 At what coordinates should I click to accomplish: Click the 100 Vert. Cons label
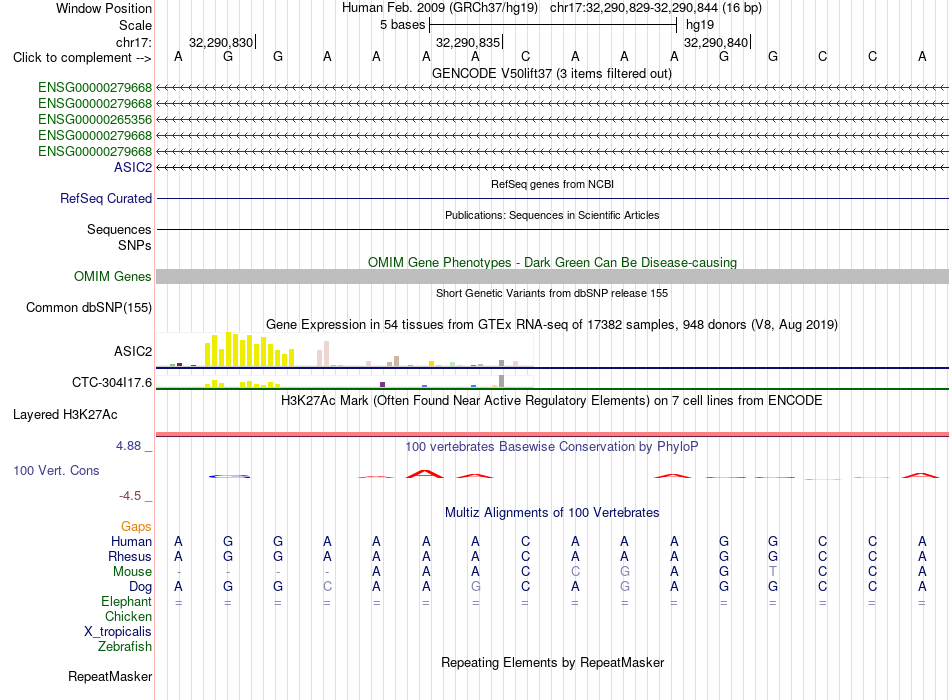[x=56, y=470]
